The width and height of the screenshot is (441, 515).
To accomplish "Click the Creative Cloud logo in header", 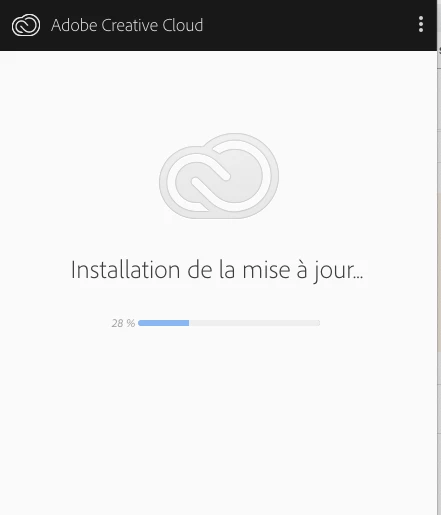I will [x=26, y=25].
